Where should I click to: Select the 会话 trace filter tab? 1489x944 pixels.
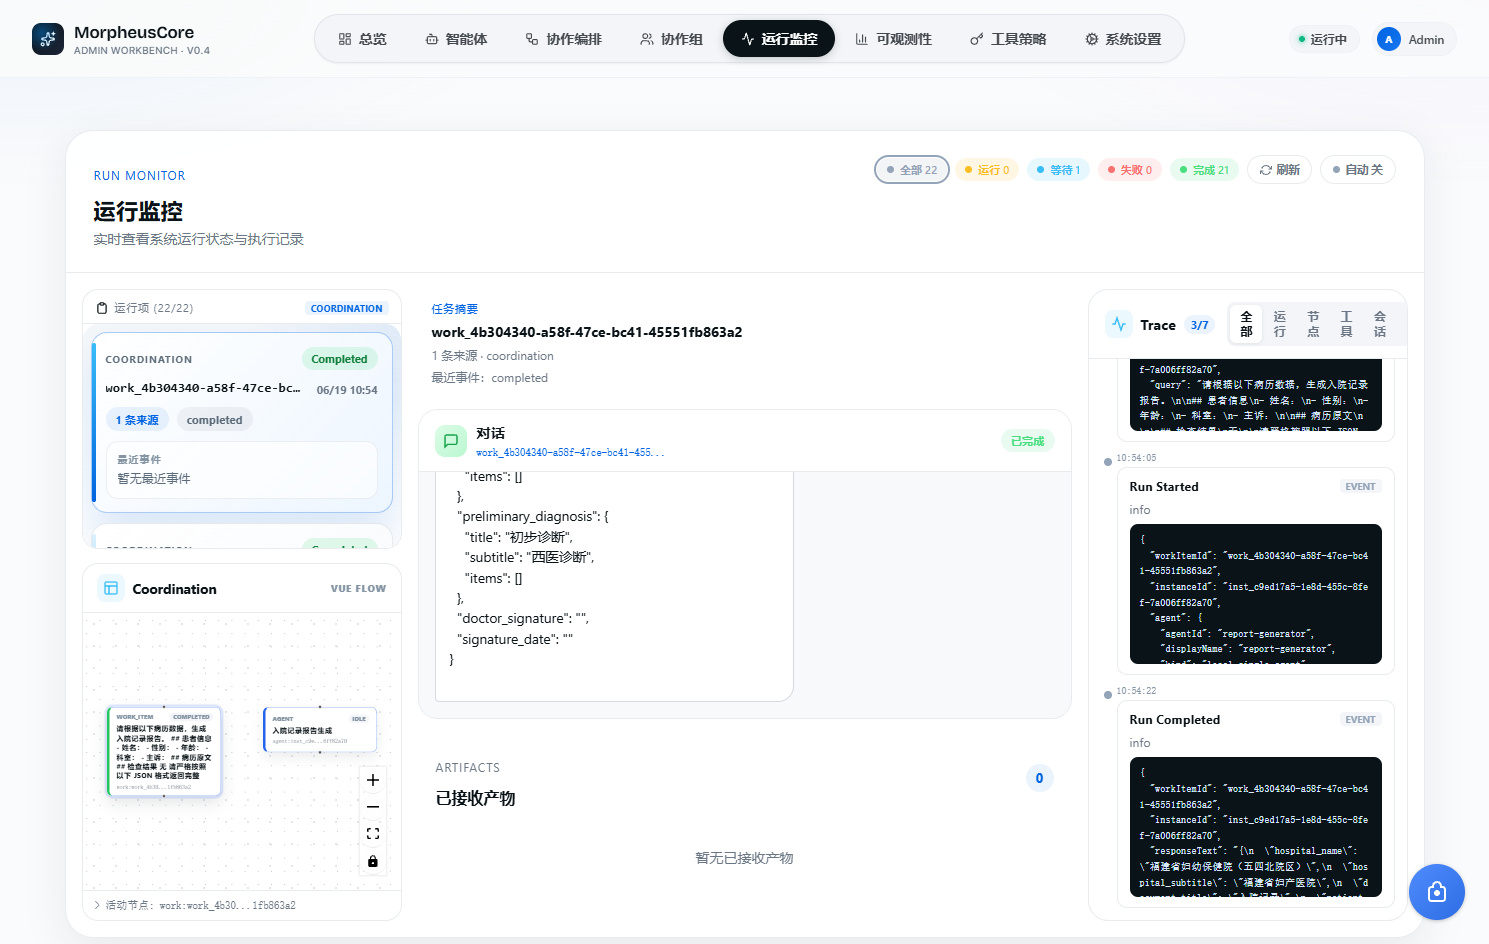(1380, 324)
